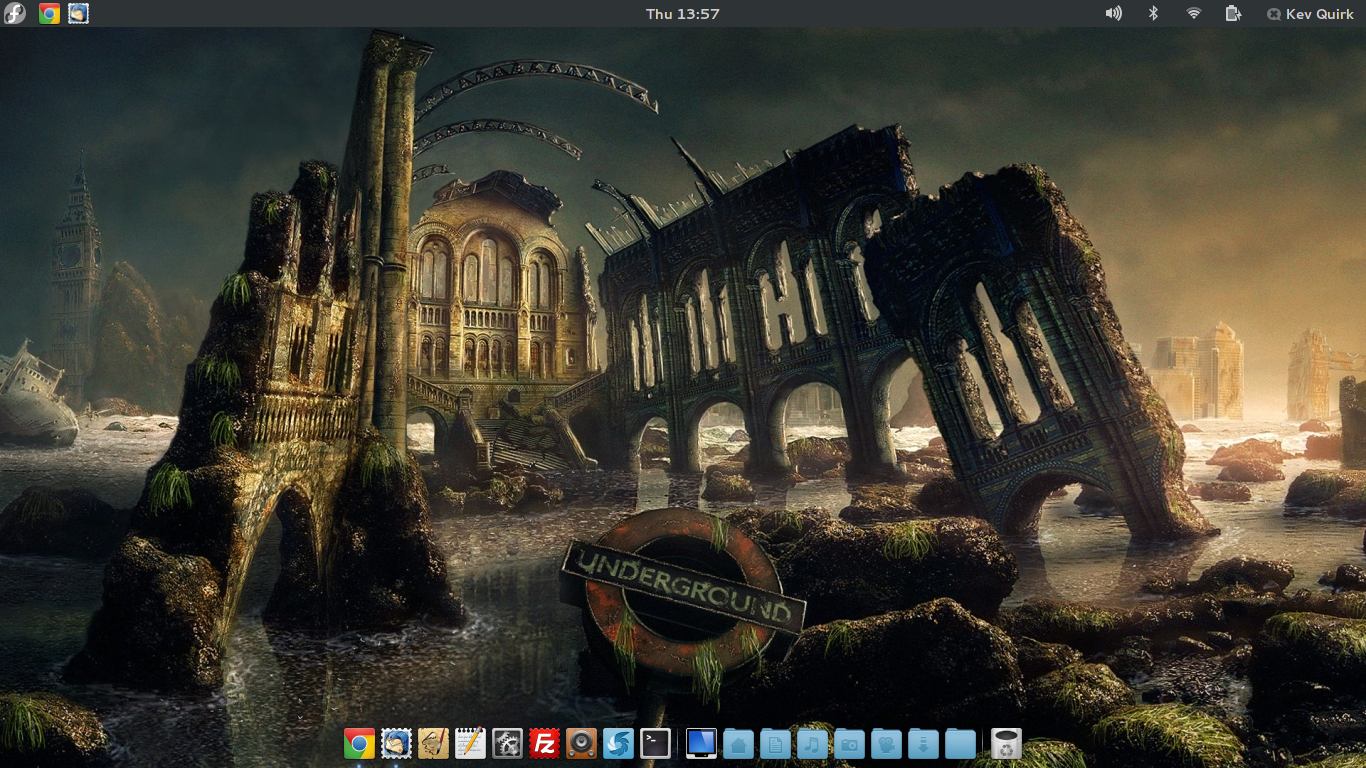Viewport: 1366px width, 768px height.
Task: Open system settings gear icon in dock
Action: 507,743
